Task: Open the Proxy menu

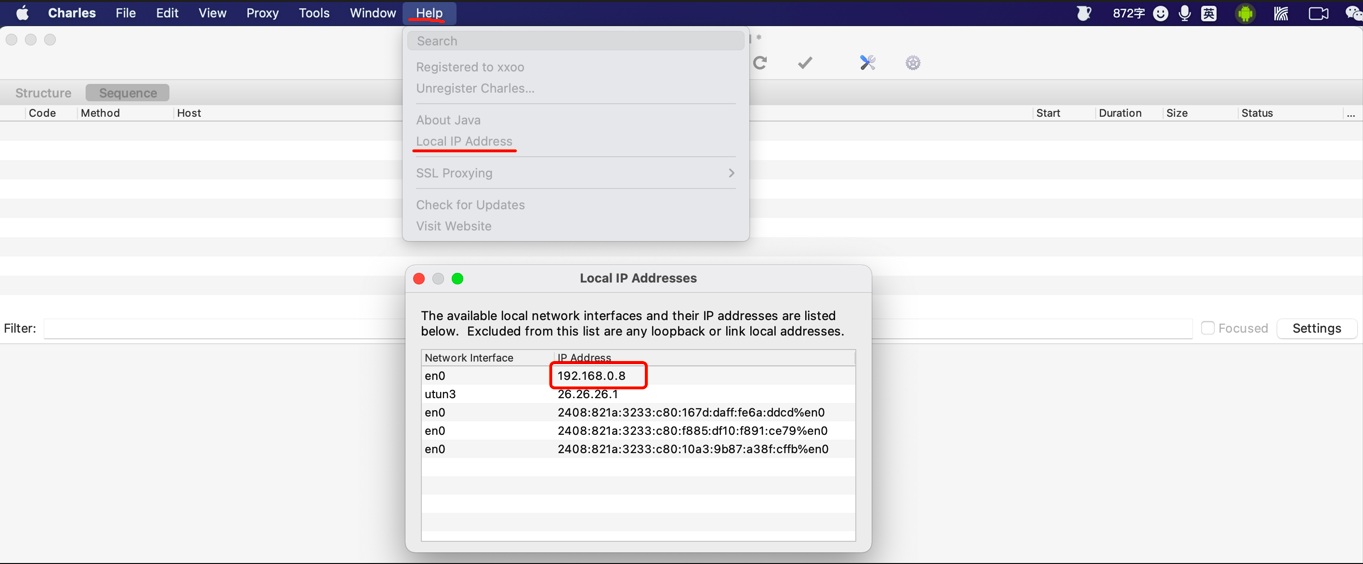Action: click(262, 13)
